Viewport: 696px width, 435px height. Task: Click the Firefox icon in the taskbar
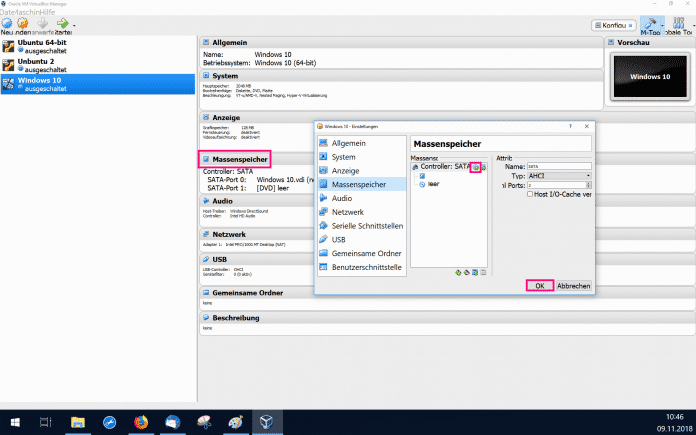(x=140, y=422)
